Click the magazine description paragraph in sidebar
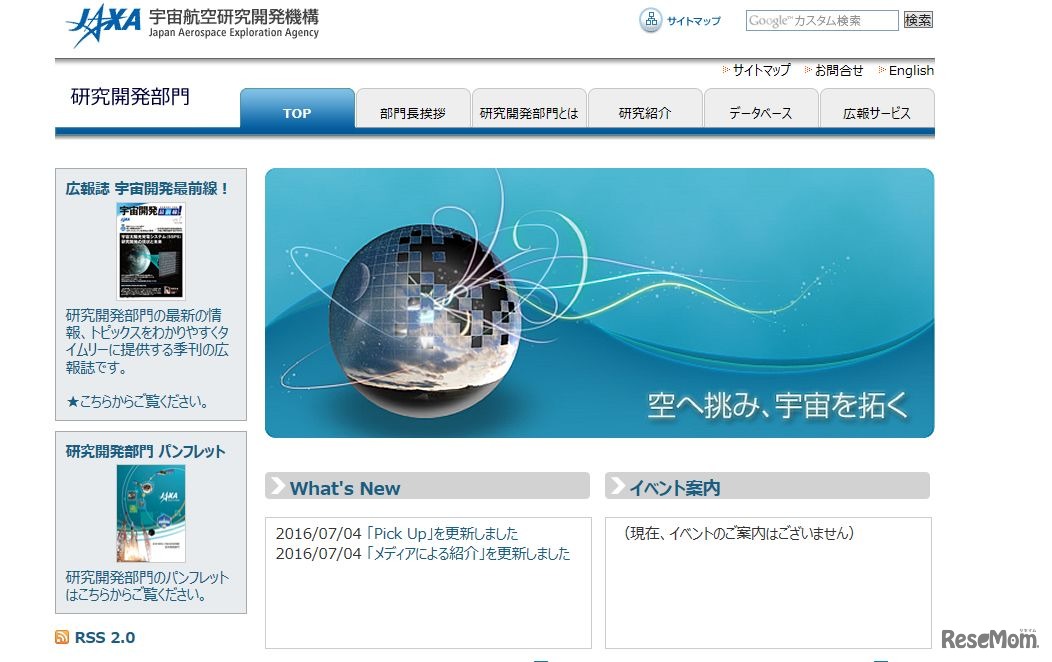This screenshot has width=1052, height=662. (x=147, y=341)
